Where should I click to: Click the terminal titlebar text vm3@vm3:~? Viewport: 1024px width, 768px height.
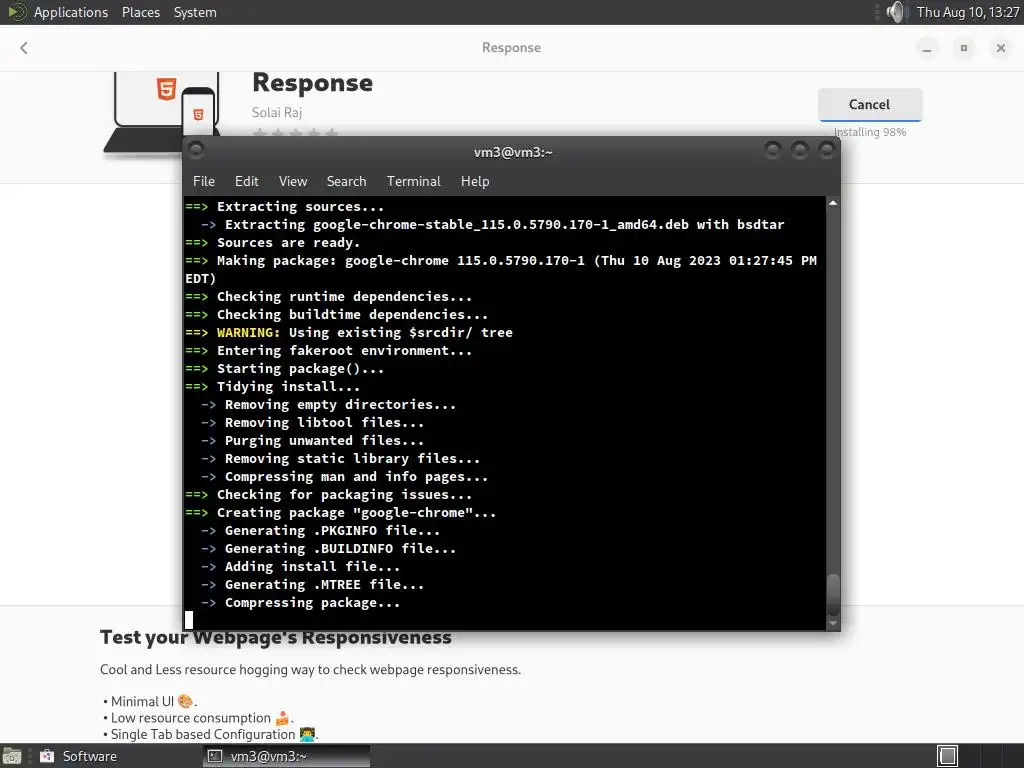point(513,152)
